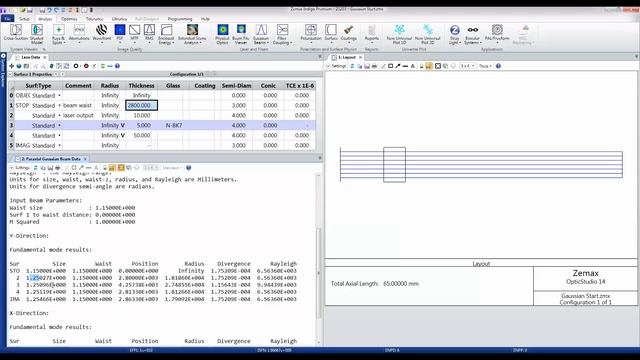
Task: Close the Lens Data tab
Action: pyautogui.click(x=45, y=57)
